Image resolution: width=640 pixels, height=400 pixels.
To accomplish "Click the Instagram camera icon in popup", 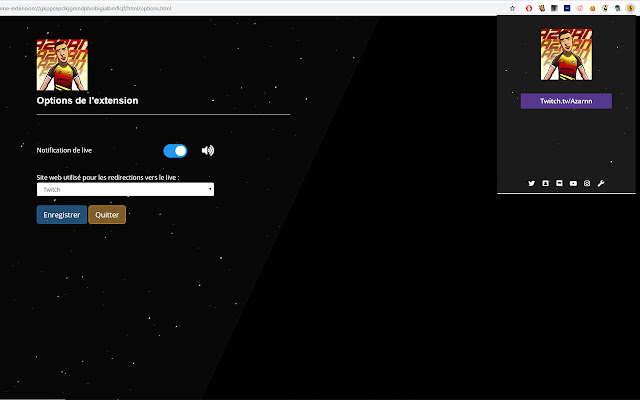I will click(587, 183).
